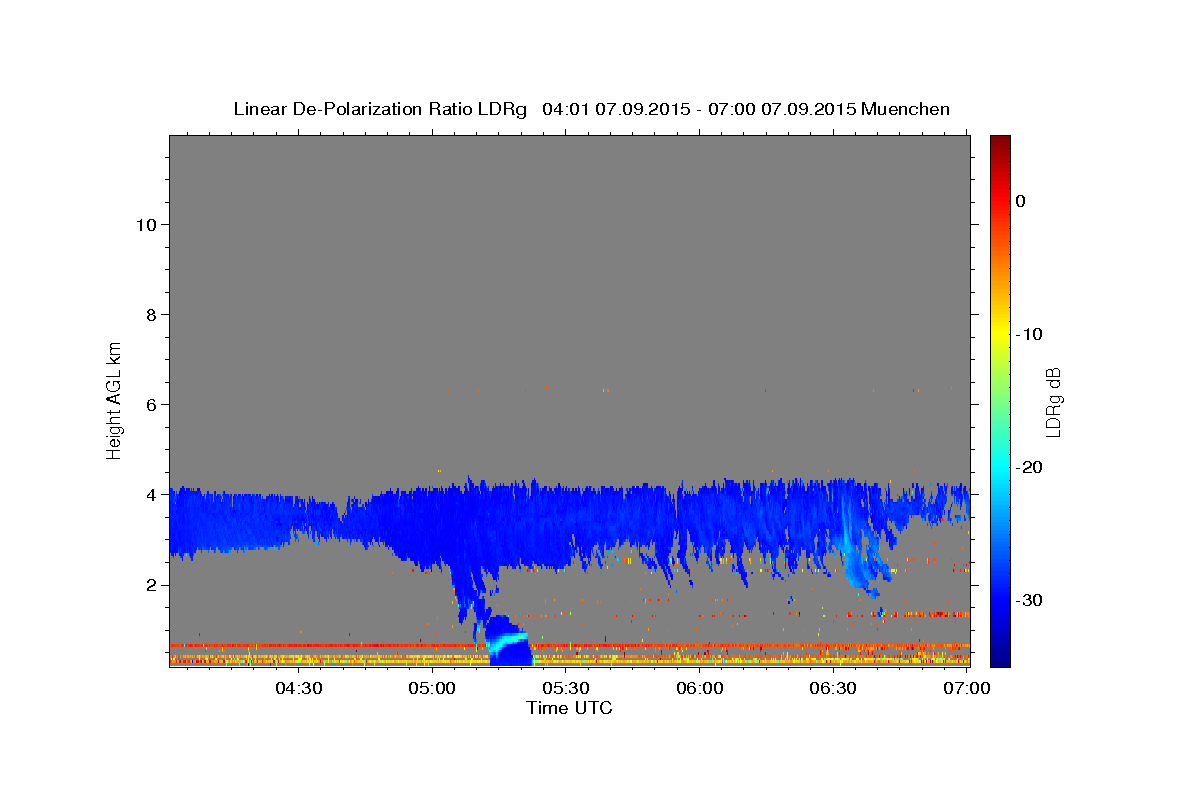Click the height tick label 4

pyautogui.click(x=150, y=495)
